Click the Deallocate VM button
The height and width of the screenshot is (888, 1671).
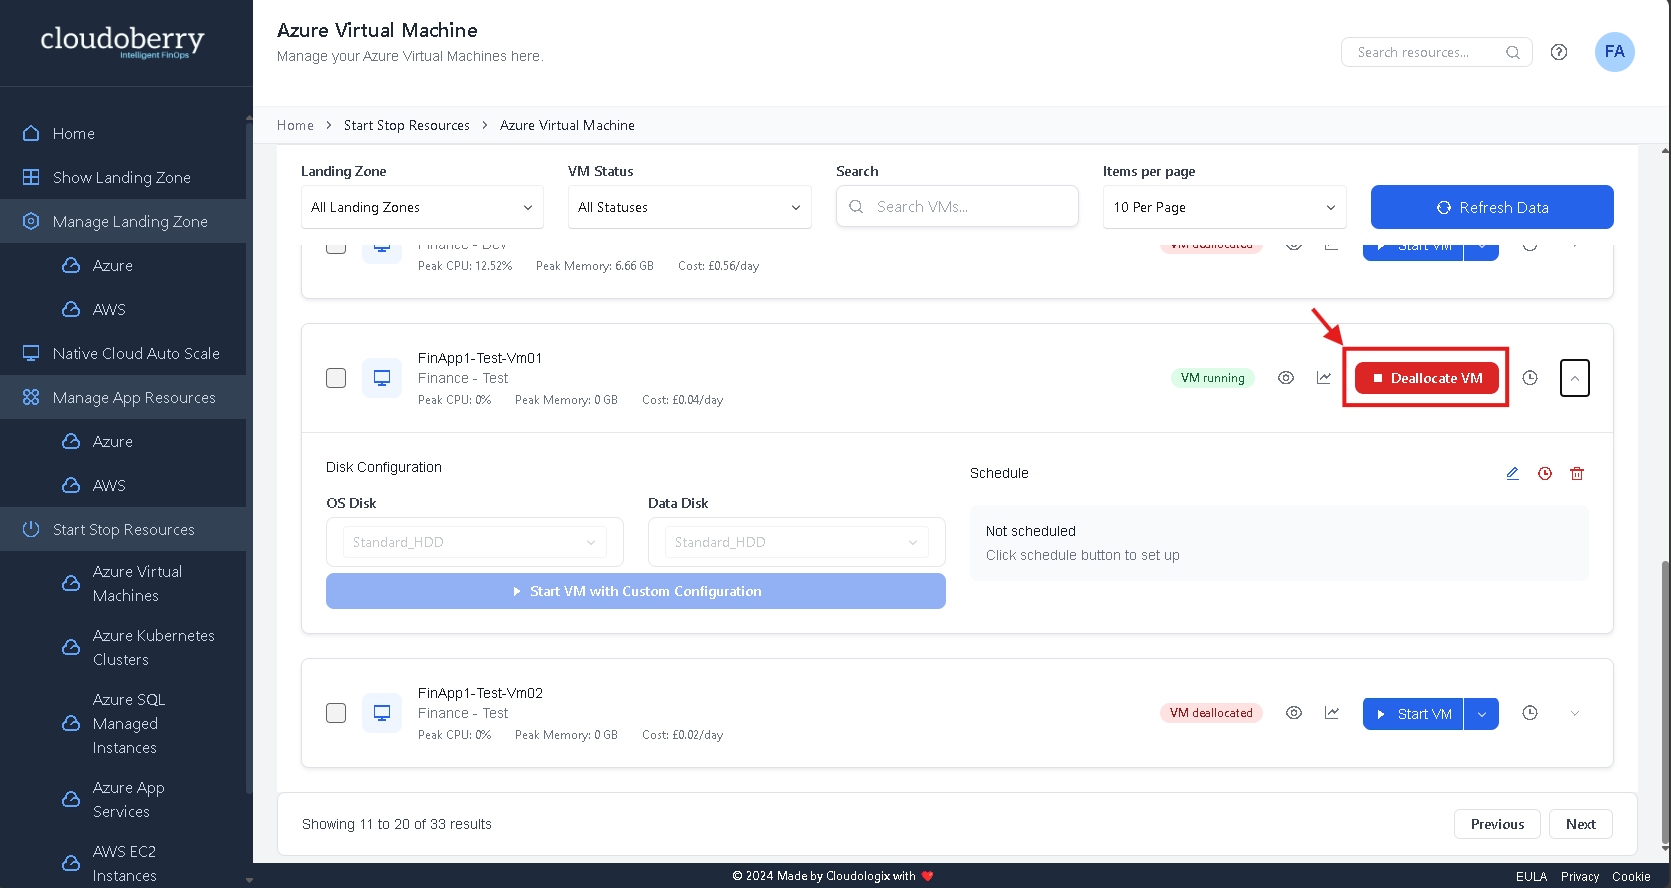1427,378
